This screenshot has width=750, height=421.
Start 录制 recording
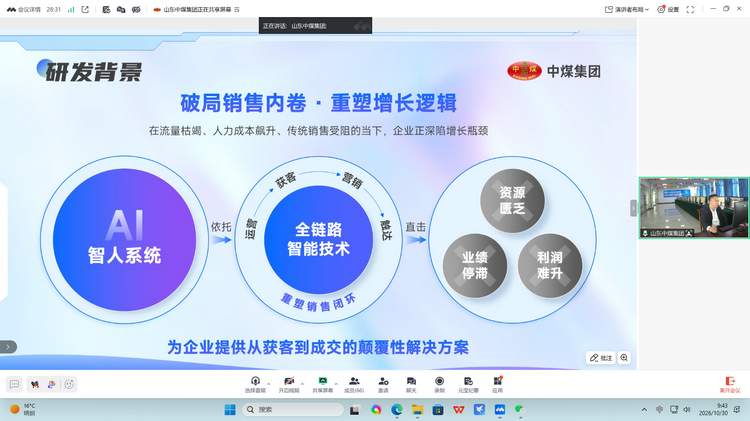click(x=439, y=385)
